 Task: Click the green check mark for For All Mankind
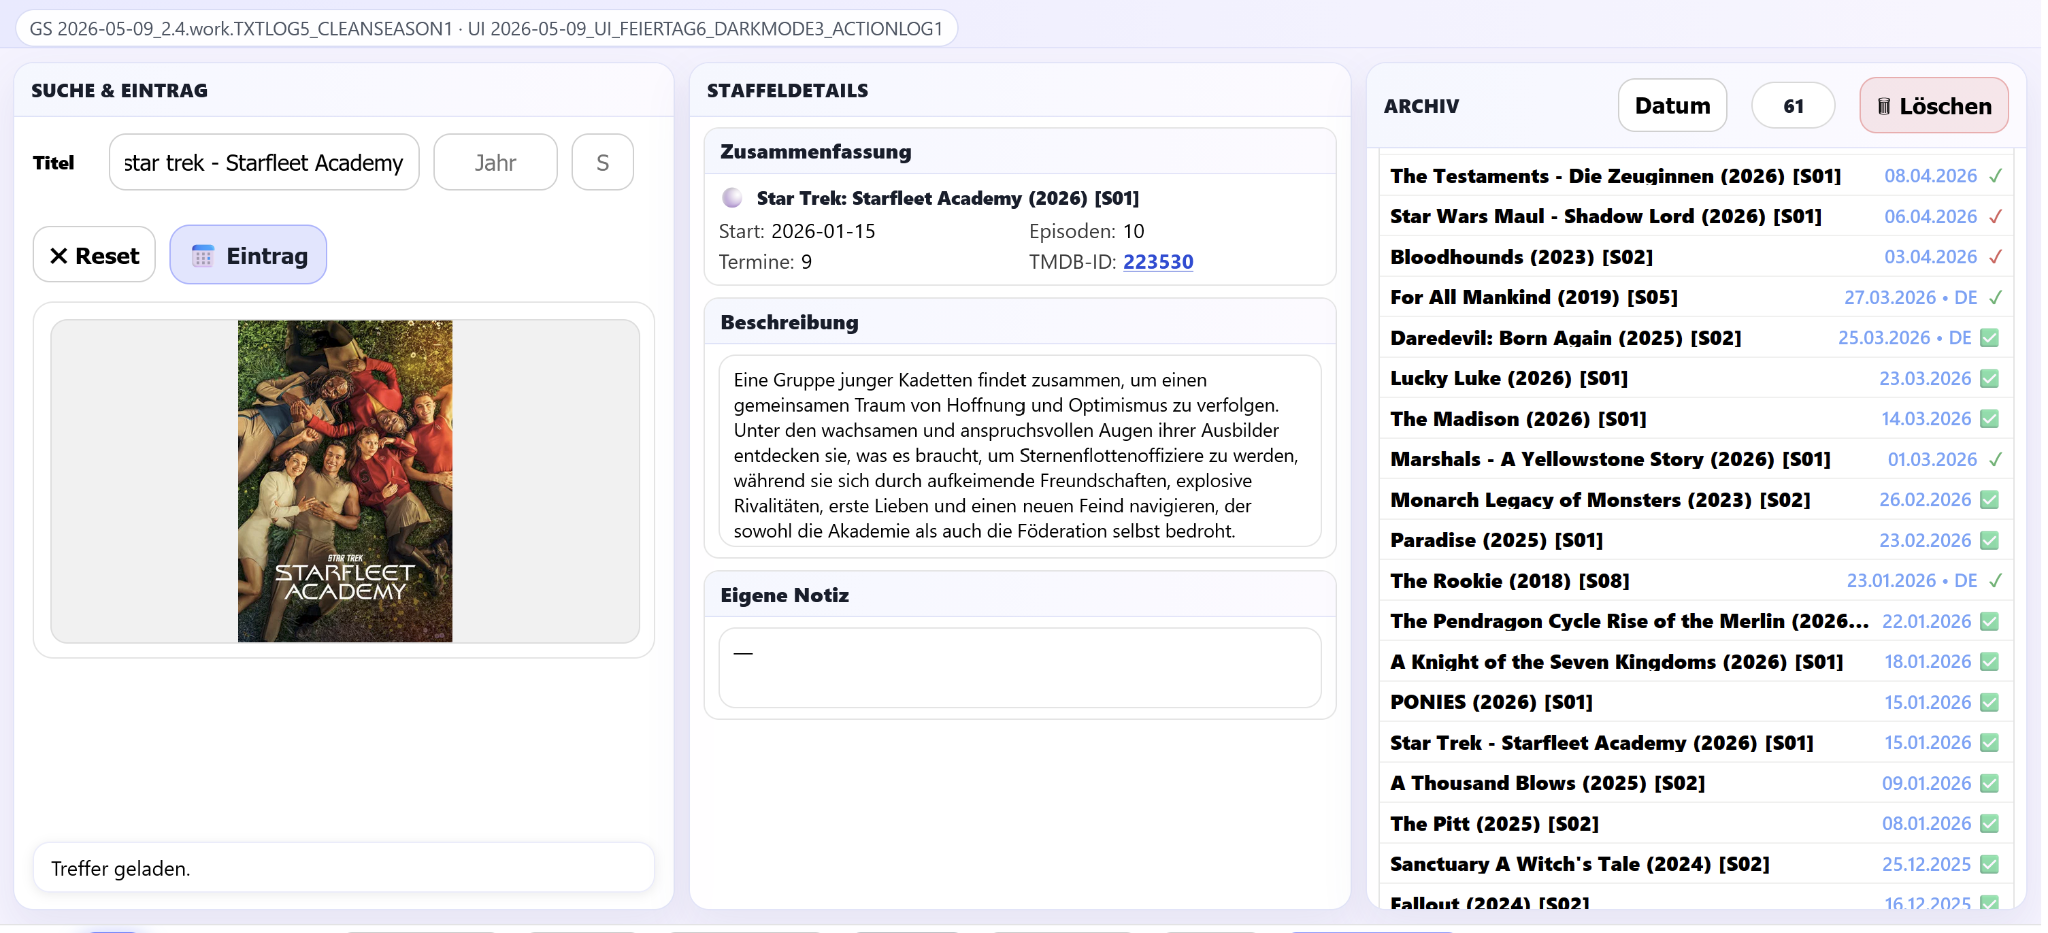point(1995,297)
